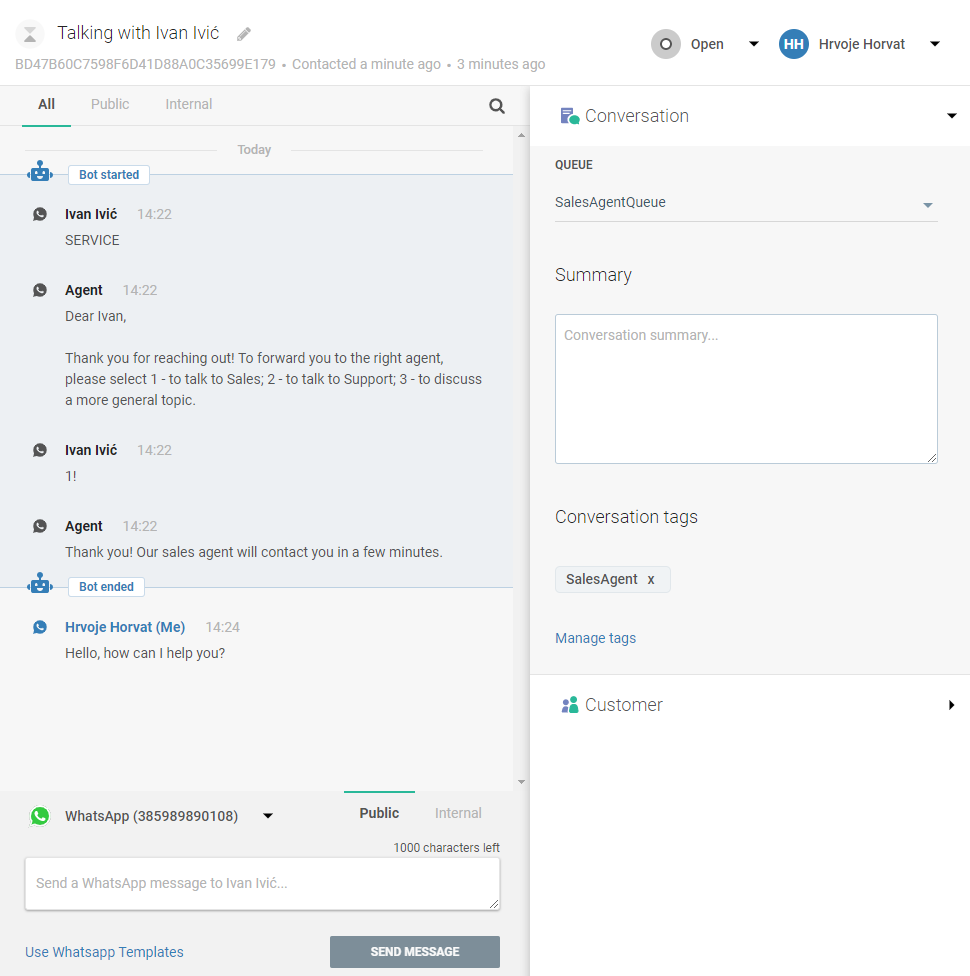Click the green WhatsApp channel icon
The width and height of the screenshot is (970, 976).
coord(40,816)
